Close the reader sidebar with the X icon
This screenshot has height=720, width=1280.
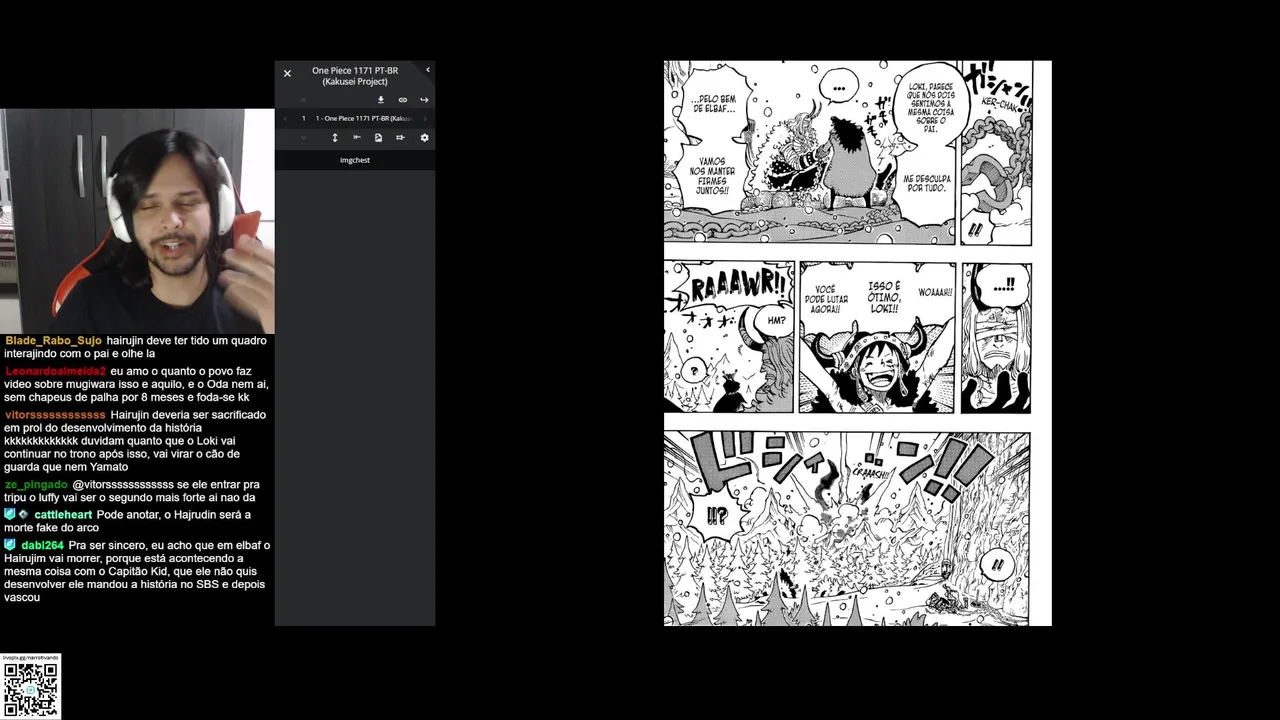(x=287, y=73)
